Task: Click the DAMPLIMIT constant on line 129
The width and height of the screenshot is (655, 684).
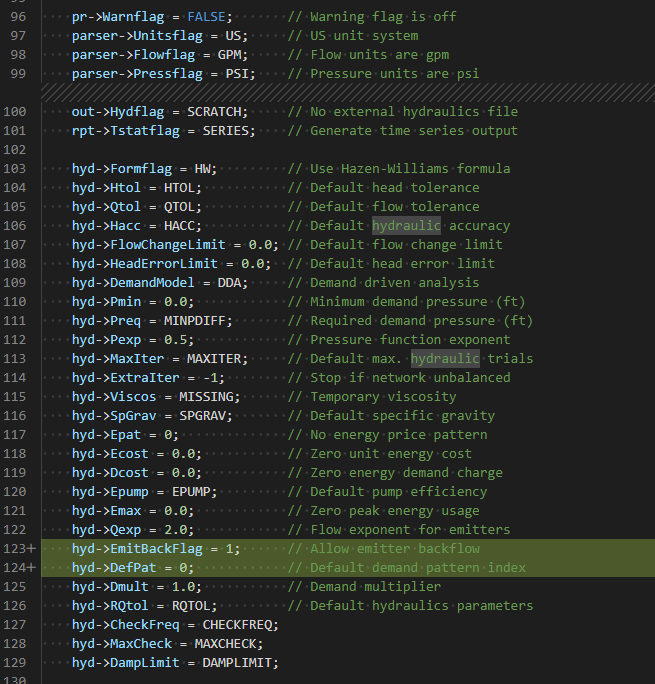Action: [237, 663]
